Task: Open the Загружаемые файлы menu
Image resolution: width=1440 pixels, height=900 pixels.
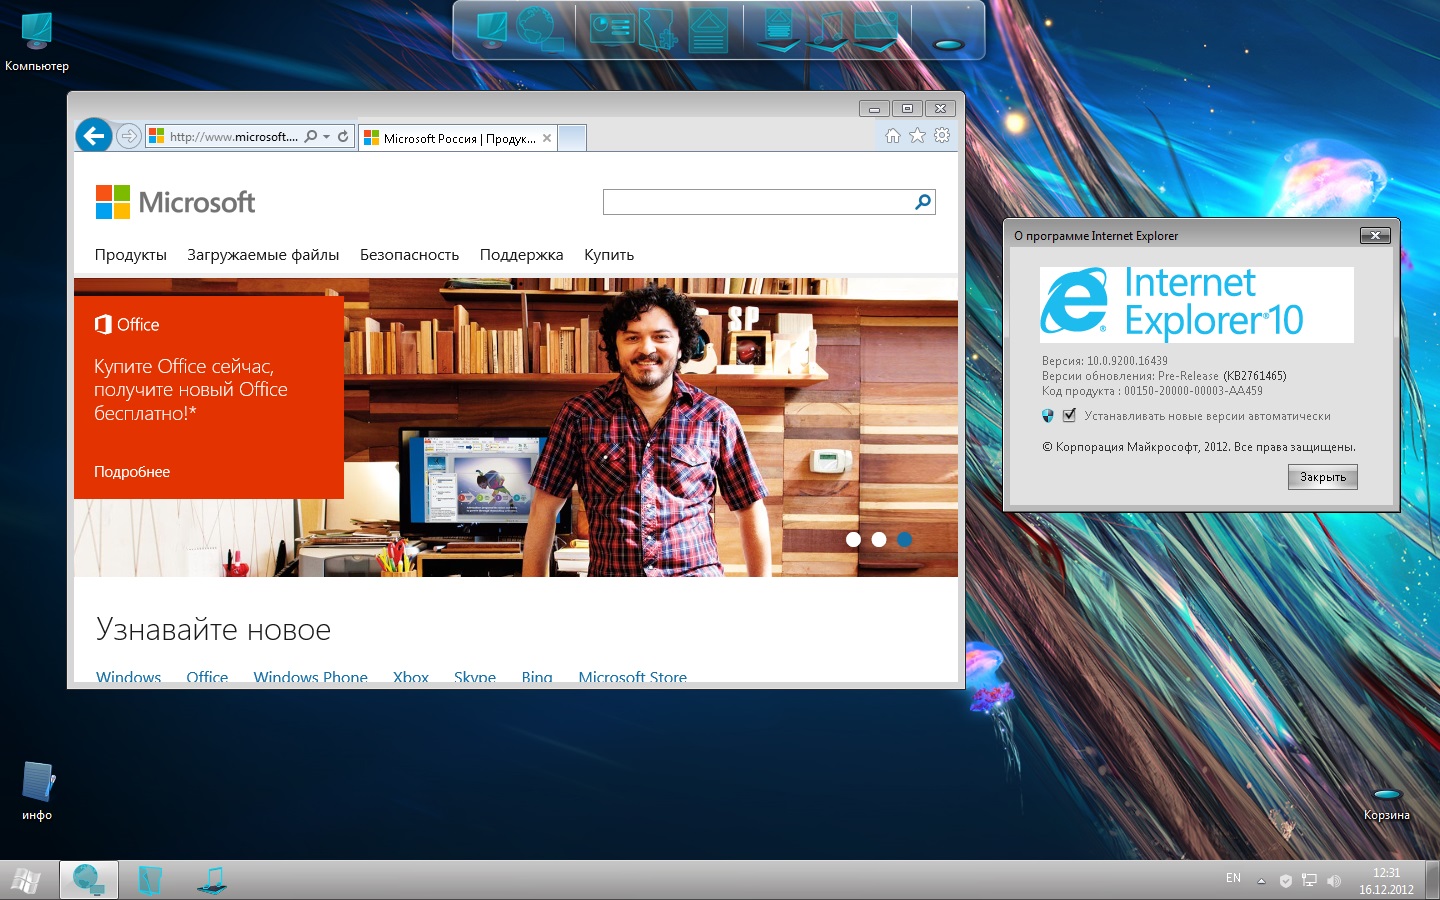Action: [263, 255]
